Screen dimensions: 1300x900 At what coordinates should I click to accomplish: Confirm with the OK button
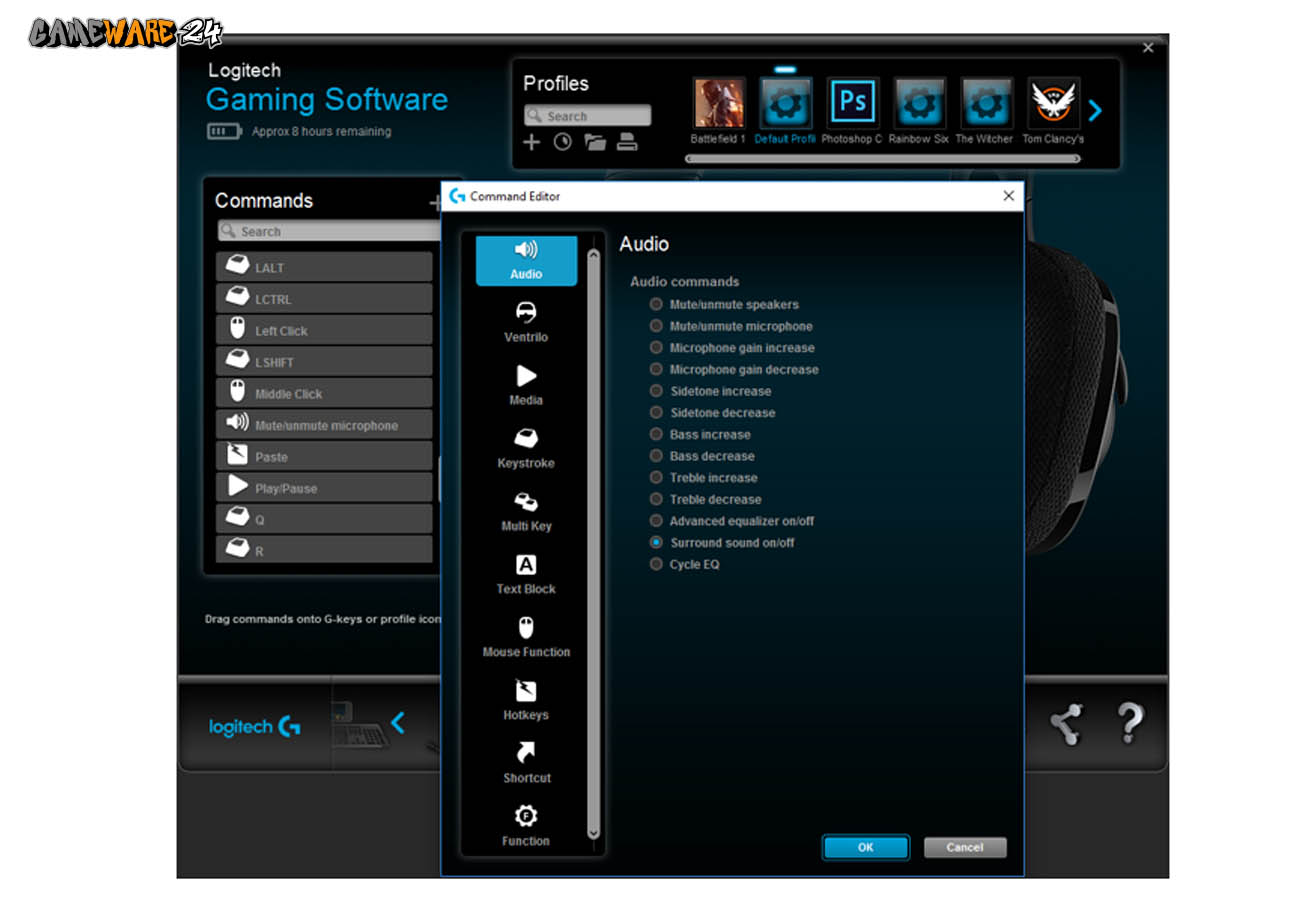click(x=866, y=847)
